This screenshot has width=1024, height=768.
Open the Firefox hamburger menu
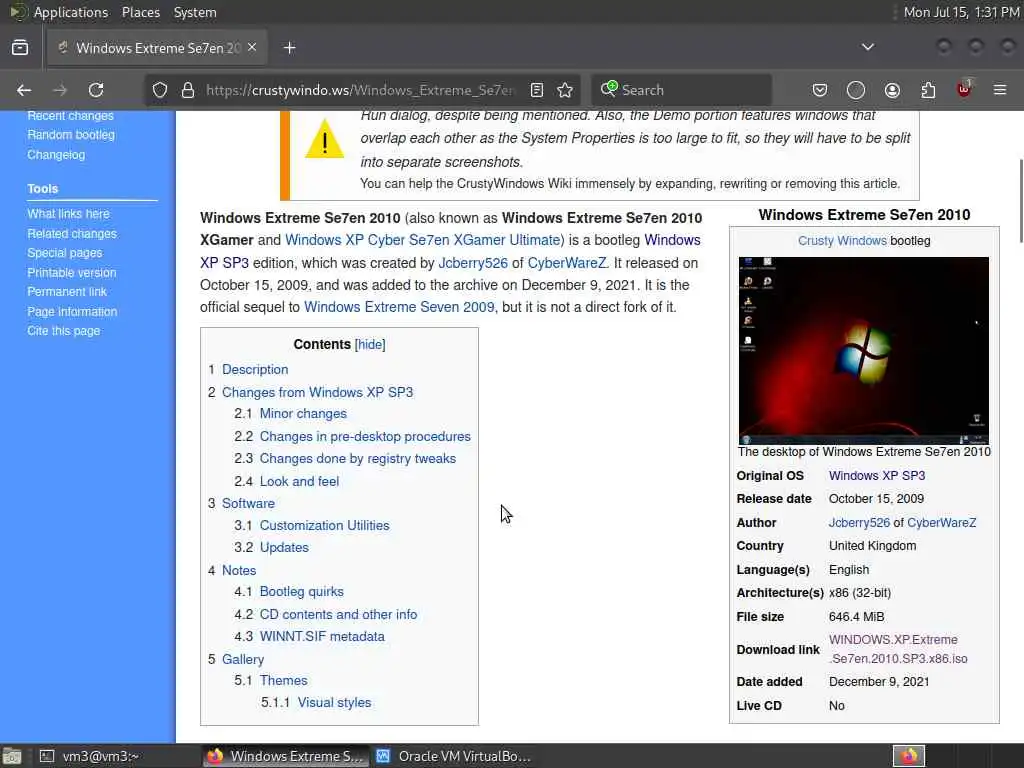(x=1000, y=90)
